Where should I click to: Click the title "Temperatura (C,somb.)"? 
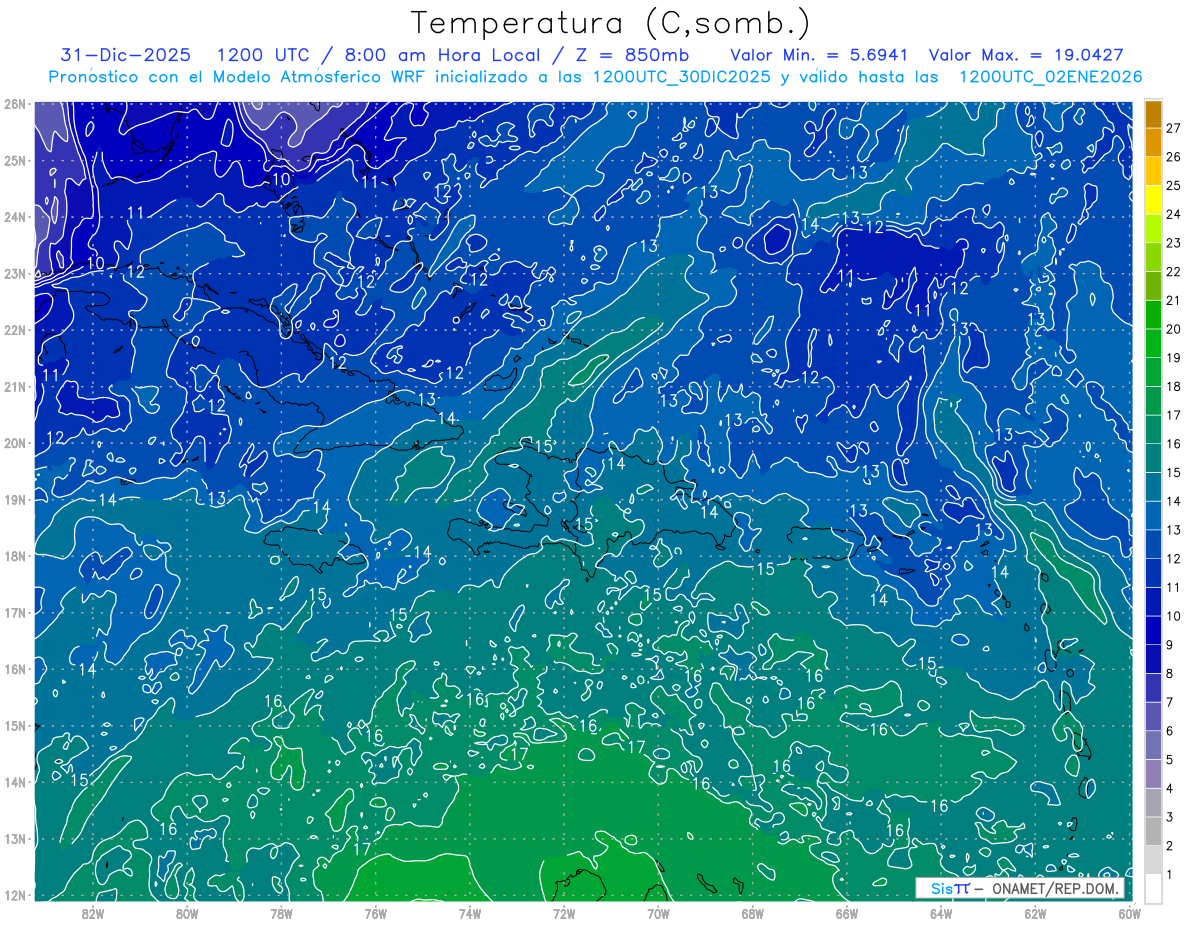(611, 23)
